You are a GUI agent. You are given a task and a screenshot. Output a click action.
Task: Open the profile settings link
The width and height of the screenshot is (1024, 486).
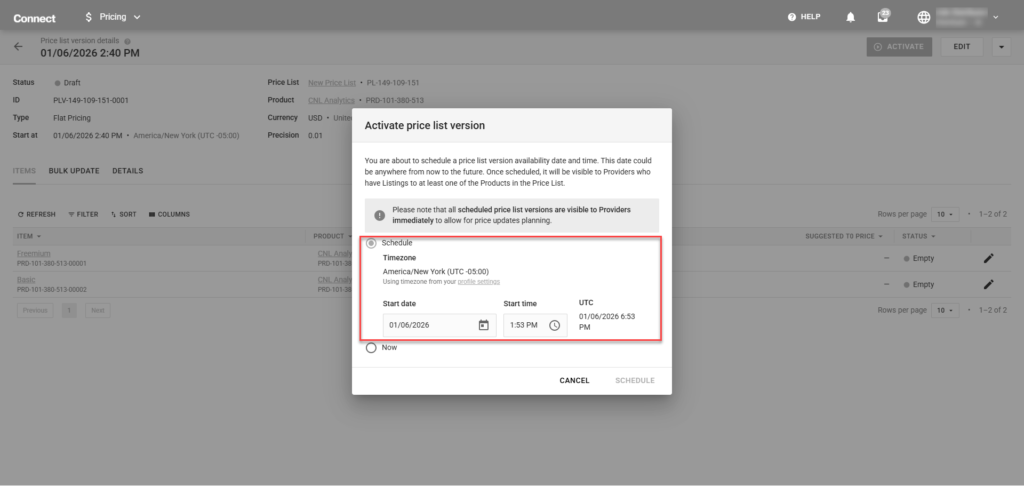pos(479,281)
